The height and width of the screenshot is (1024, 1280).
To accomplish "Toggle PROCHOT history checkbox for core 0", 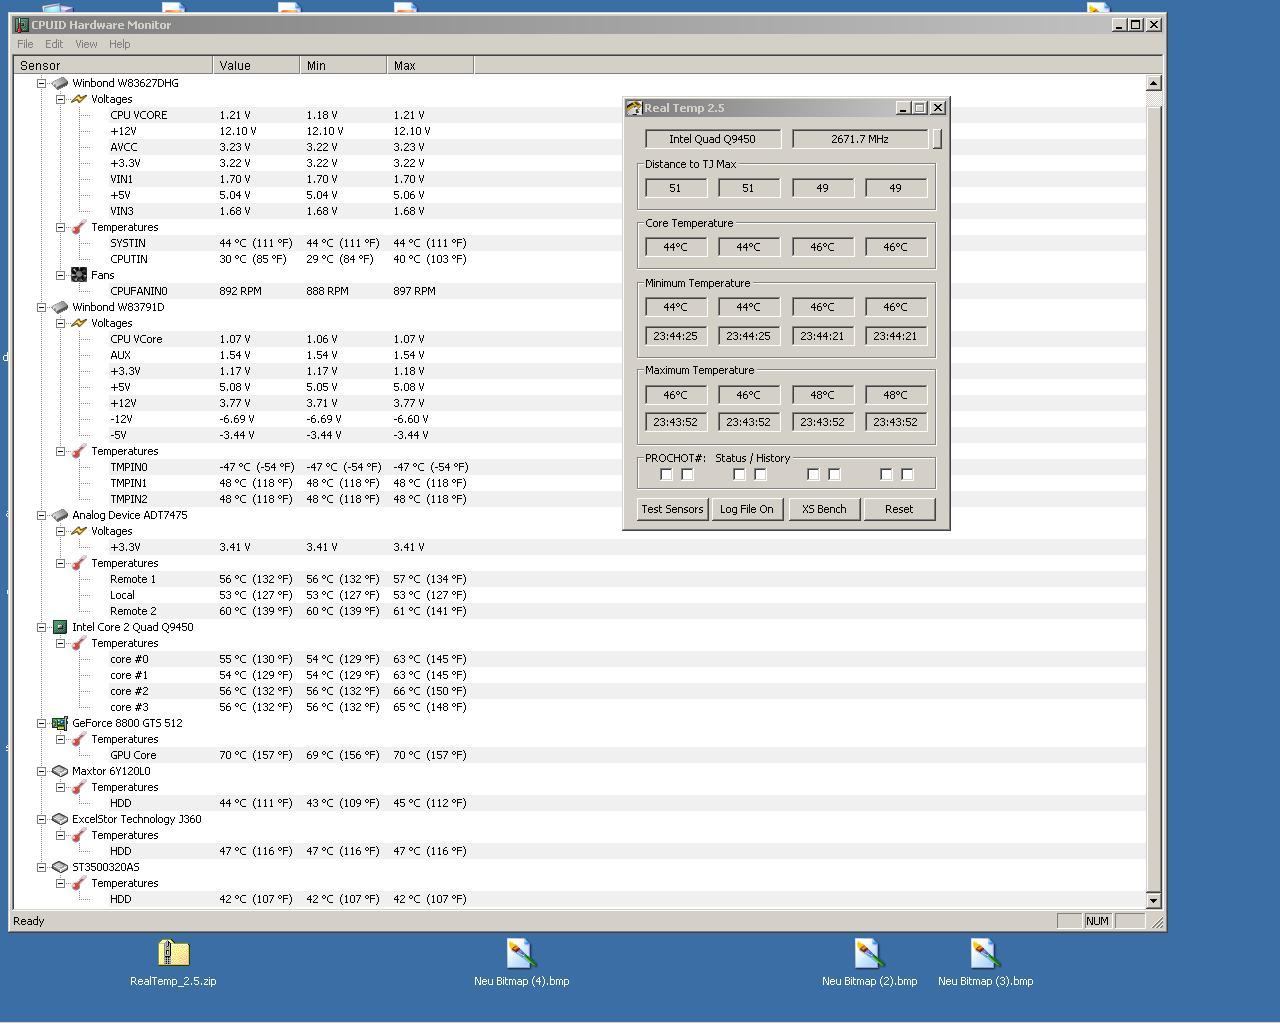I will [687, 474].
